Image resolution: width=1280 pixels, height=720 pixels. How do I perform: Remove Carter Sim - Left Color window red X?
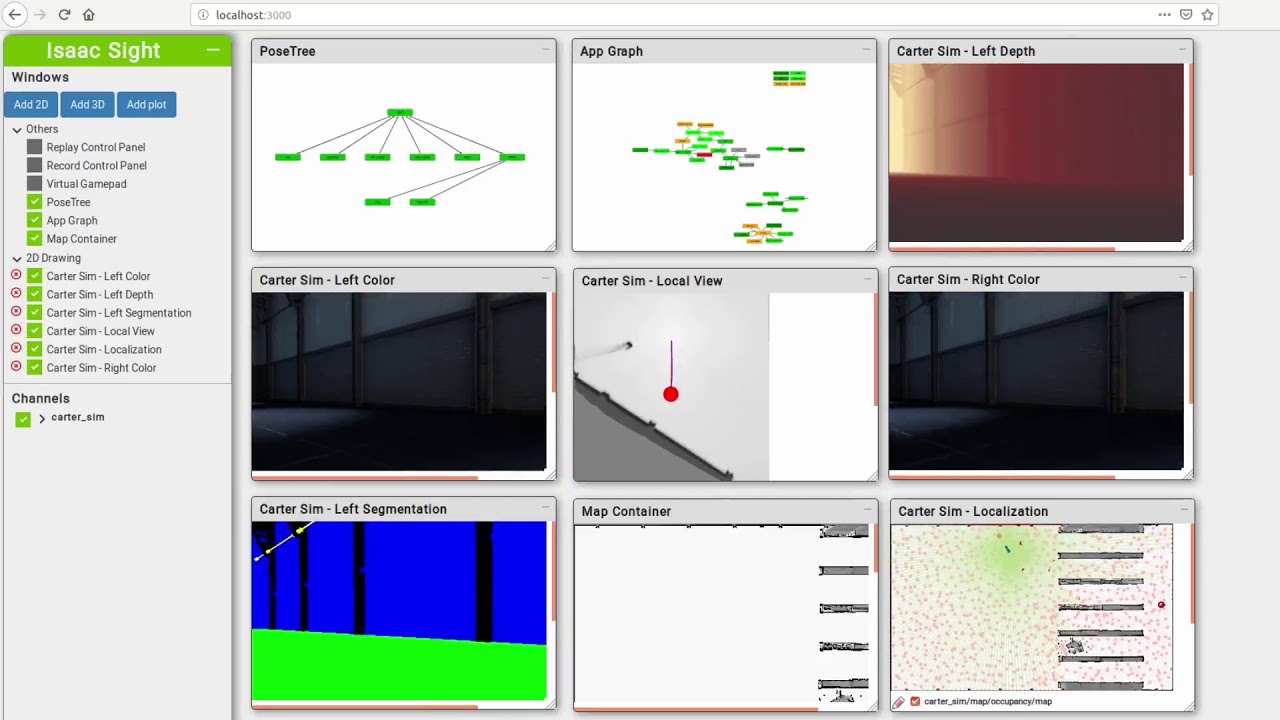16,276
